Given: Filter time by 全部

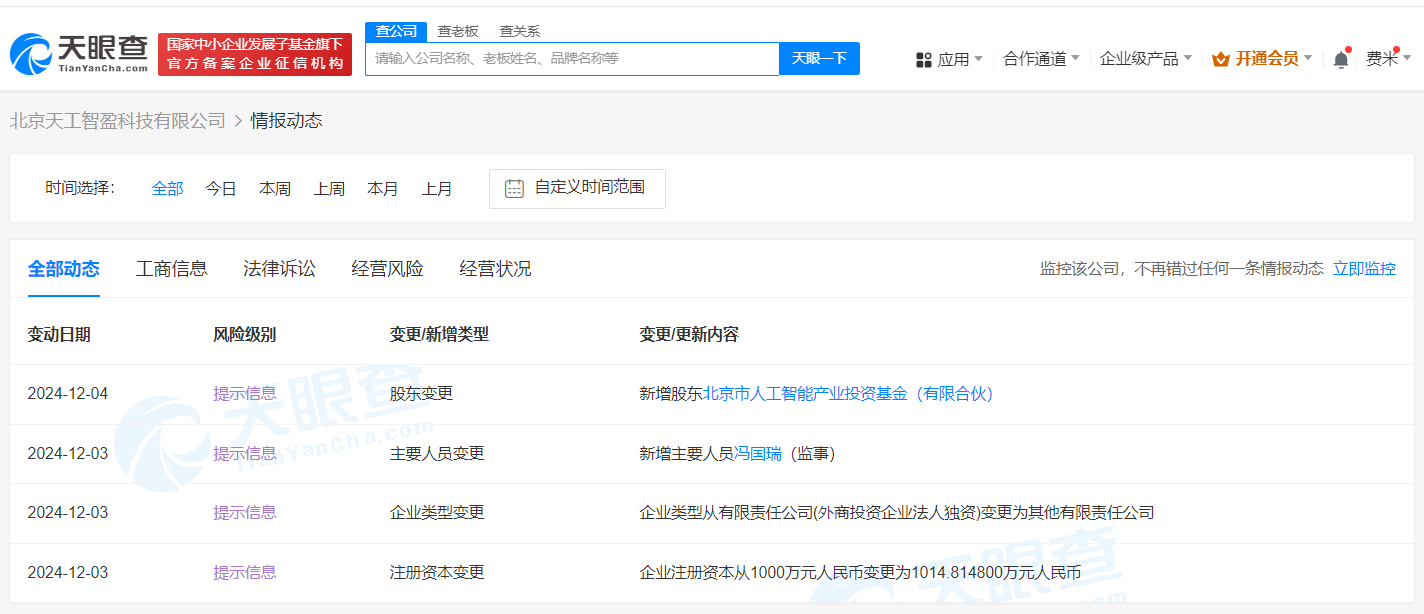Looking at the screenshot, I should [168, 188].
